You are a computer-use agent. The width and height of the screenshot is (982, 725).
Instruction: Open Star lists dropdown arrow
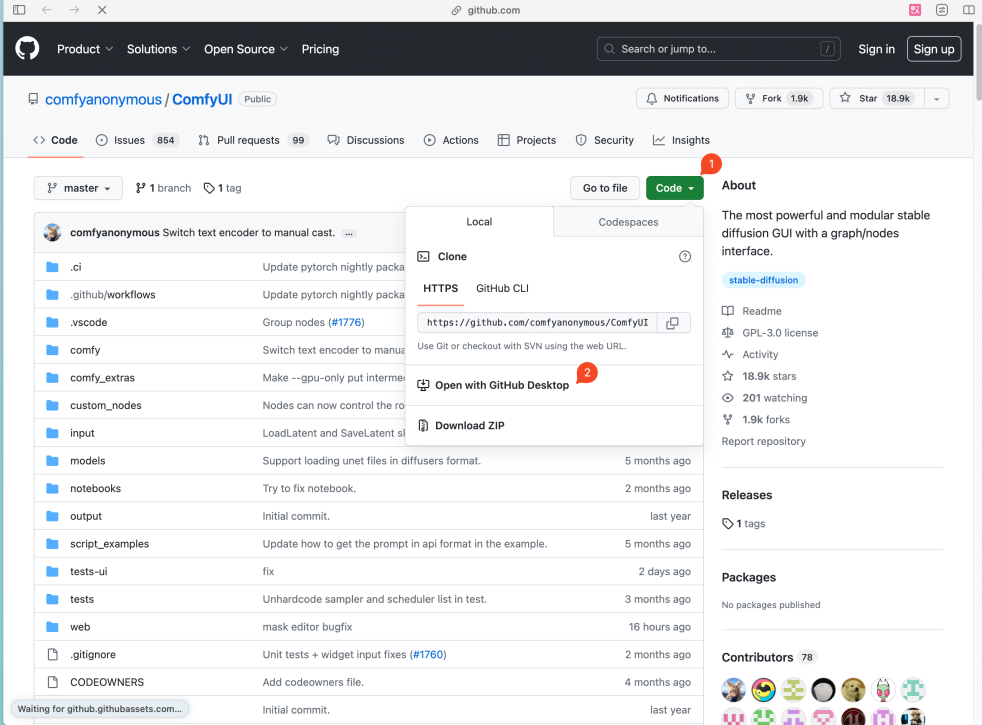(x=937, y=98)
